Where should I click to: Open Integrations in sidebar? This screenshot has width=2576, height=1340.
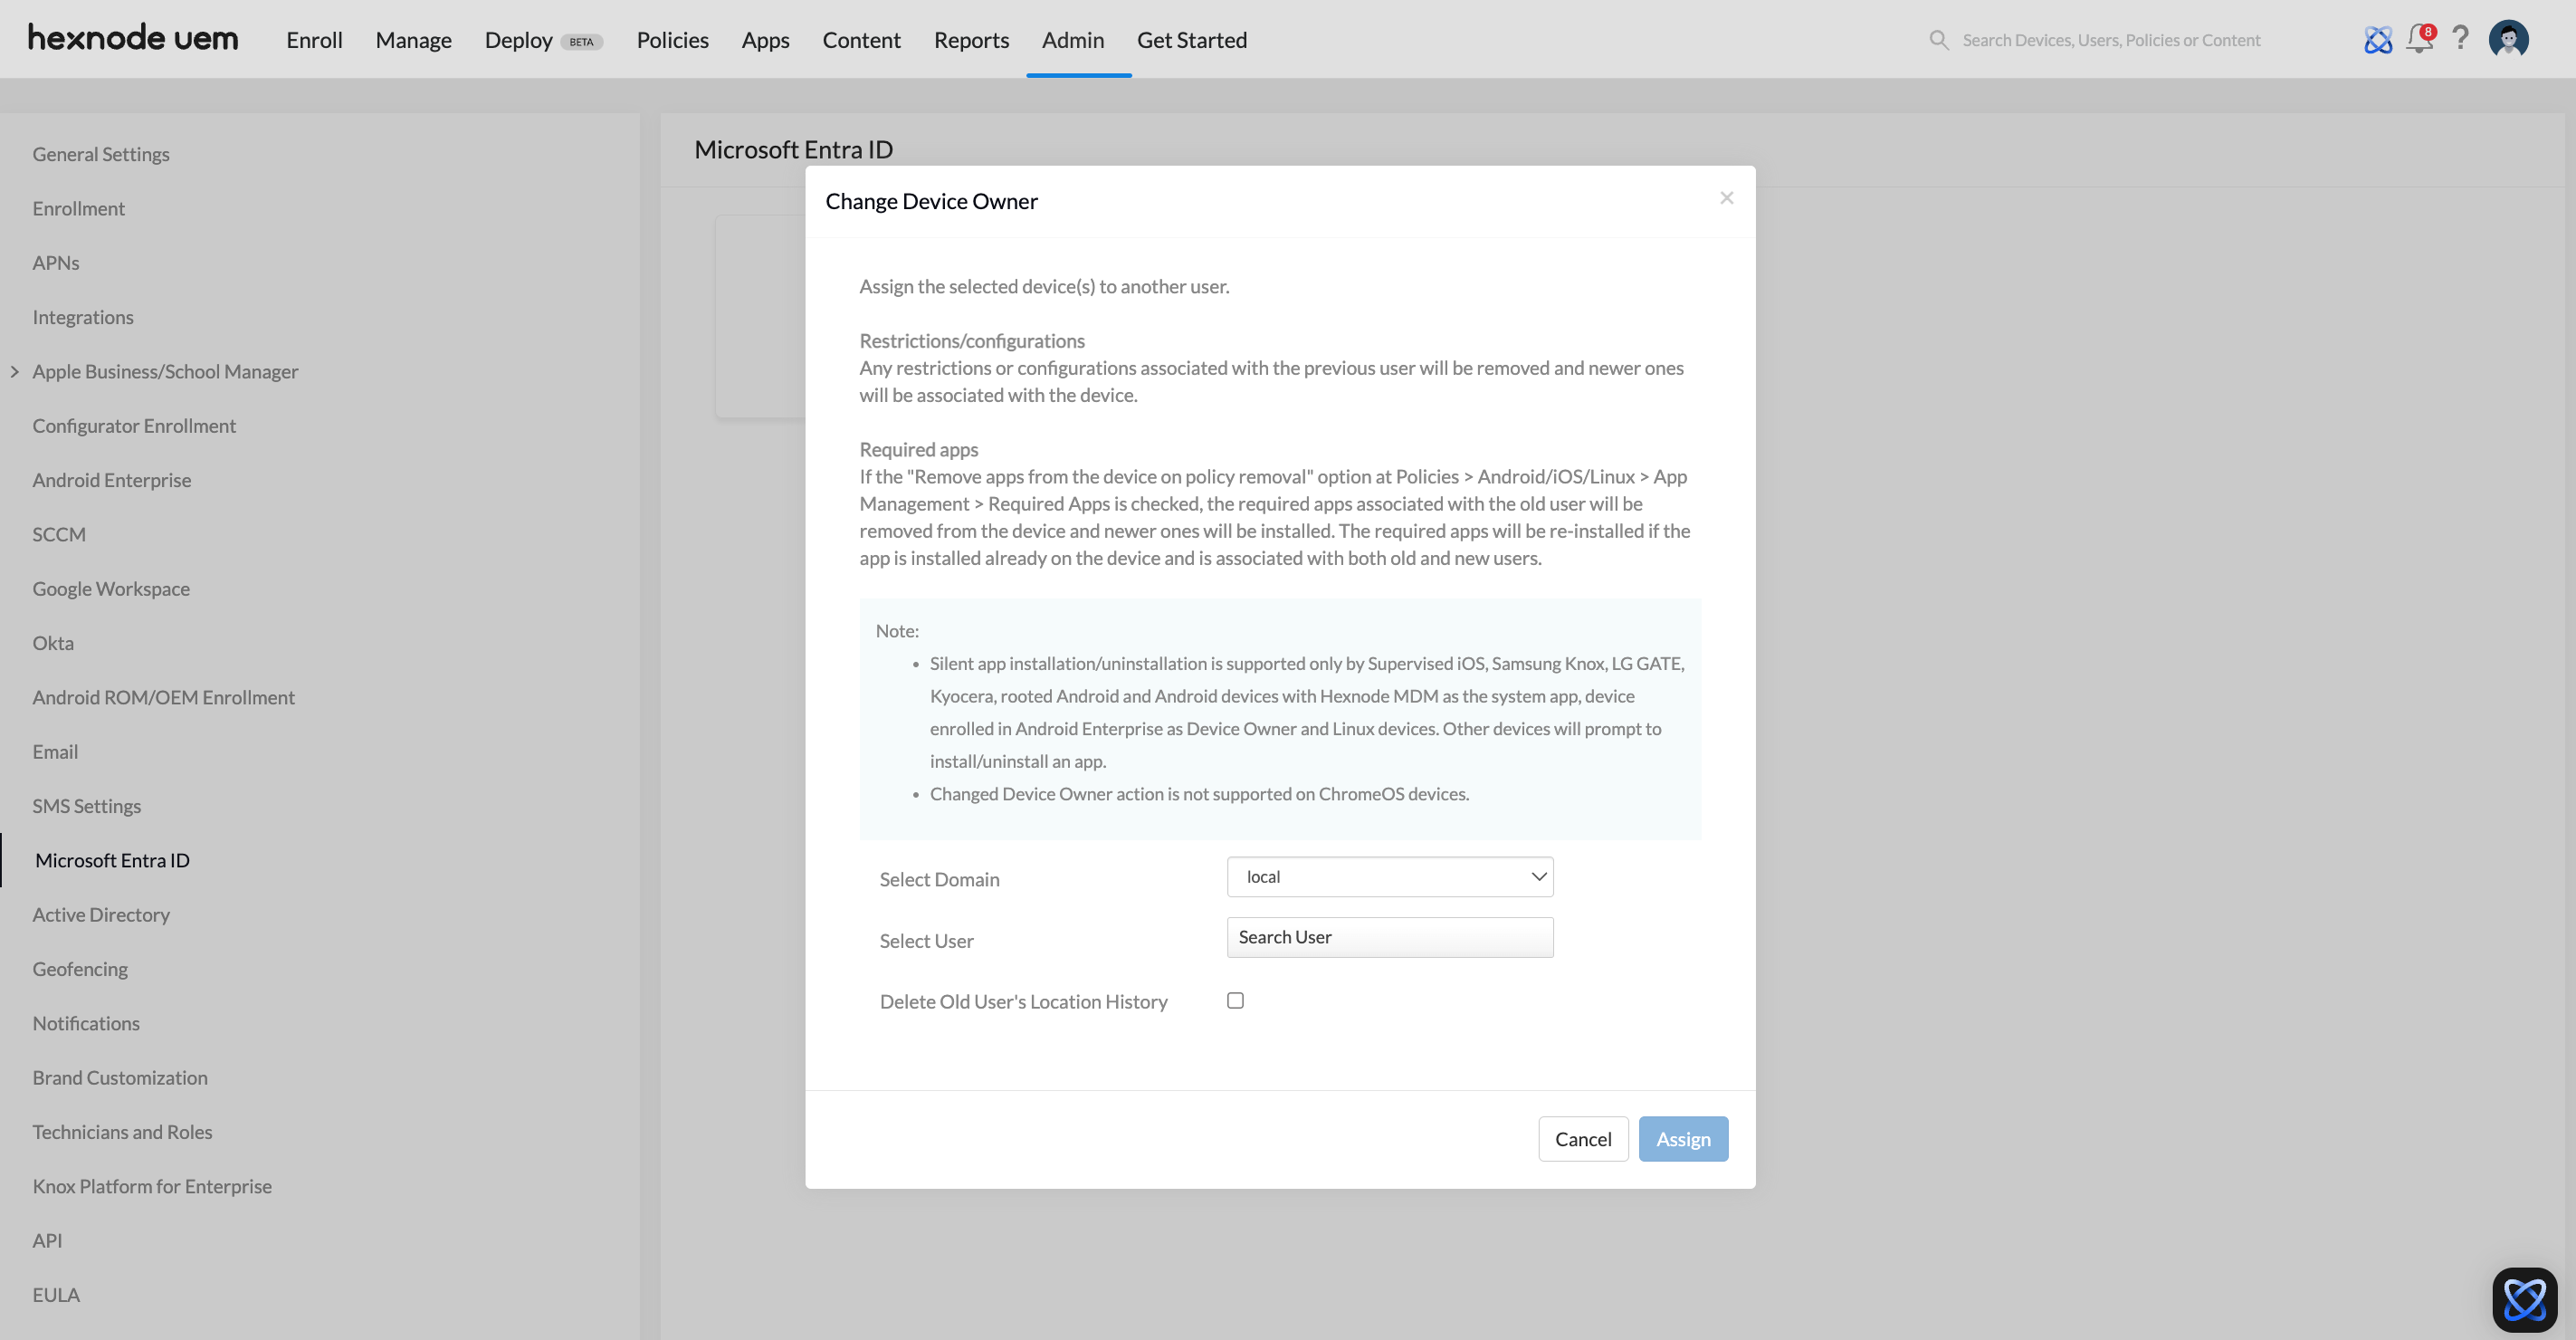(x=82, y=317)
